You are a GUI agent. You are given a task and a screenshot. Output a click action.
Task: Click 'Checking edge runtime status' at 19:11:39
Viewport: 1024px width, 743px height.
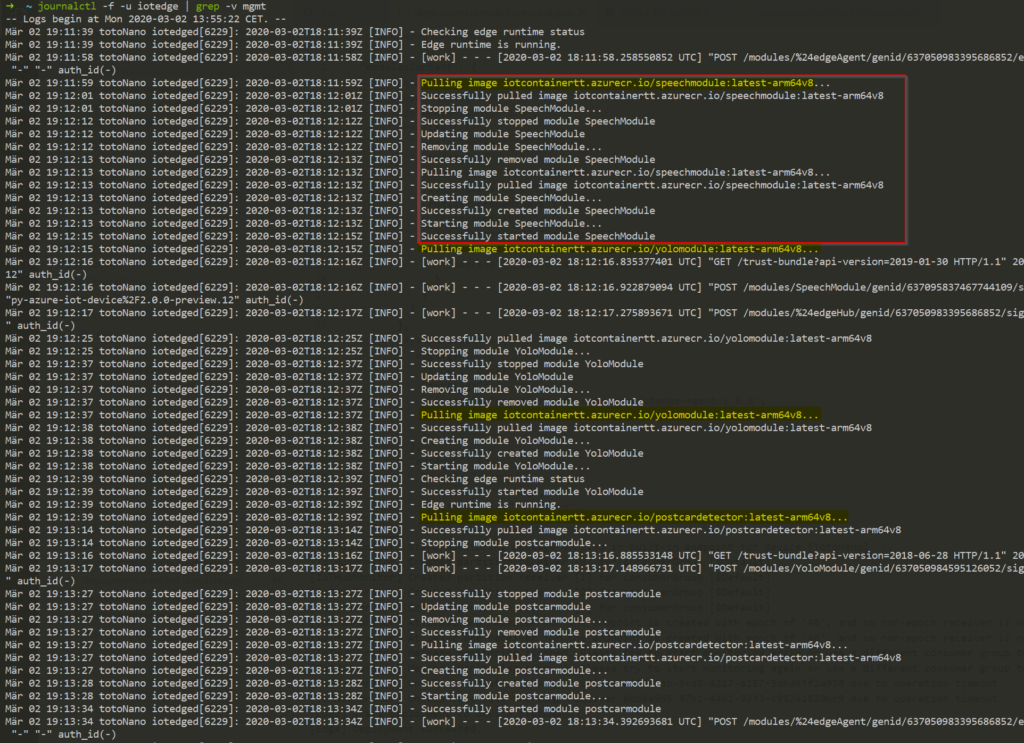pyautogui.click(x=502, y=32)
